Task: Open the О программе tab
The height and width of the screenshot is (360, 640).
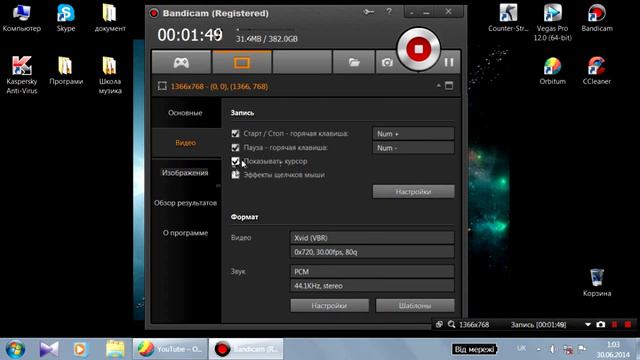Action: 186,233
